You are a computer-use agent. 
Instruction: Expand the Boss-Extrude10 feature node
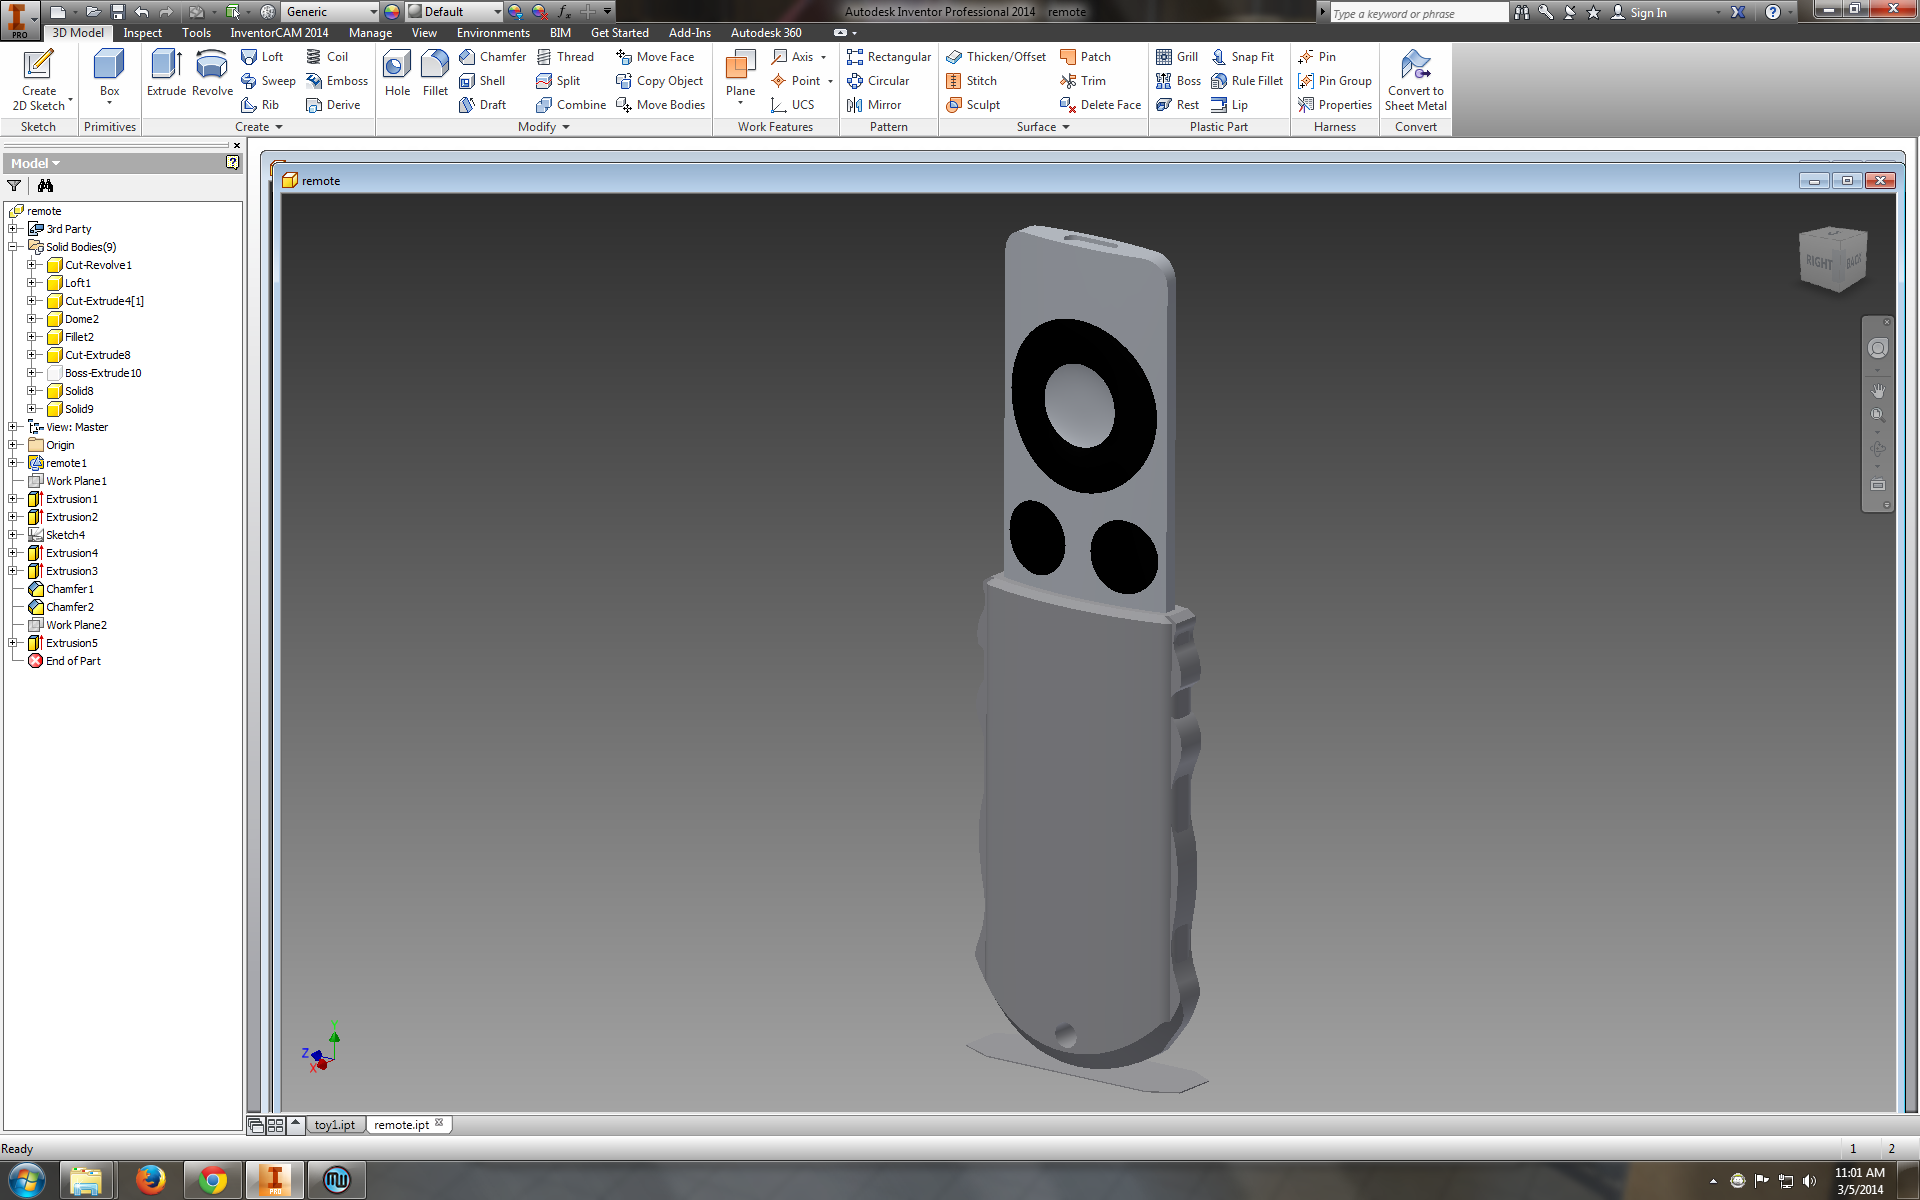pos(30,372)
